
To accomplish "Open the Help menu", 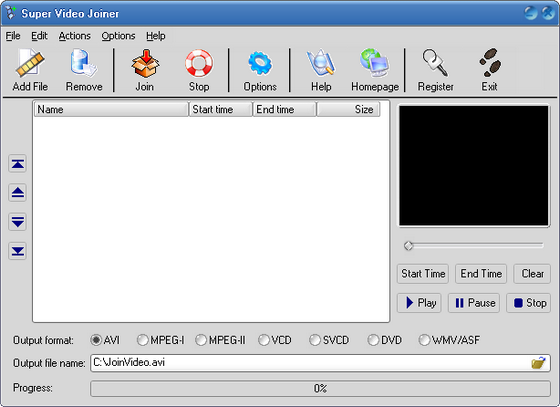I will 156,36.
